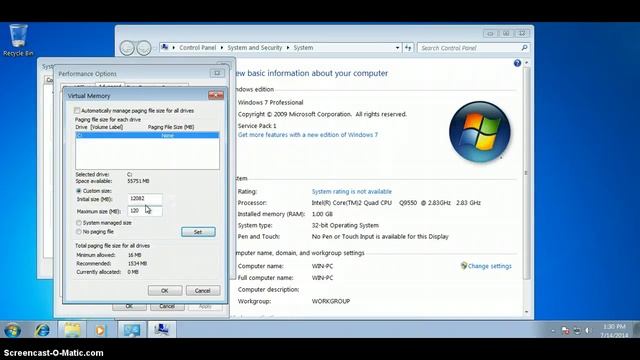This screenshot has height=360, width=640.
Task: Click the '55751 MB' space available value
Action: (x=138, y=181)
